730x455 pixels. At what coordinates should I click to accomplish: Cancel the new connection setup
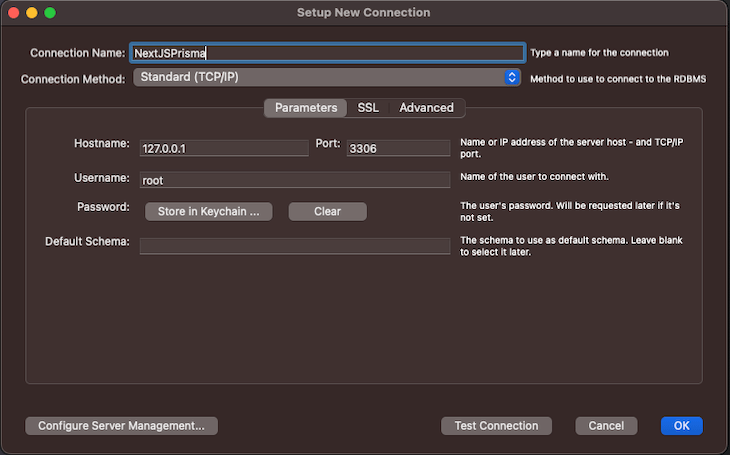(606, 426)
